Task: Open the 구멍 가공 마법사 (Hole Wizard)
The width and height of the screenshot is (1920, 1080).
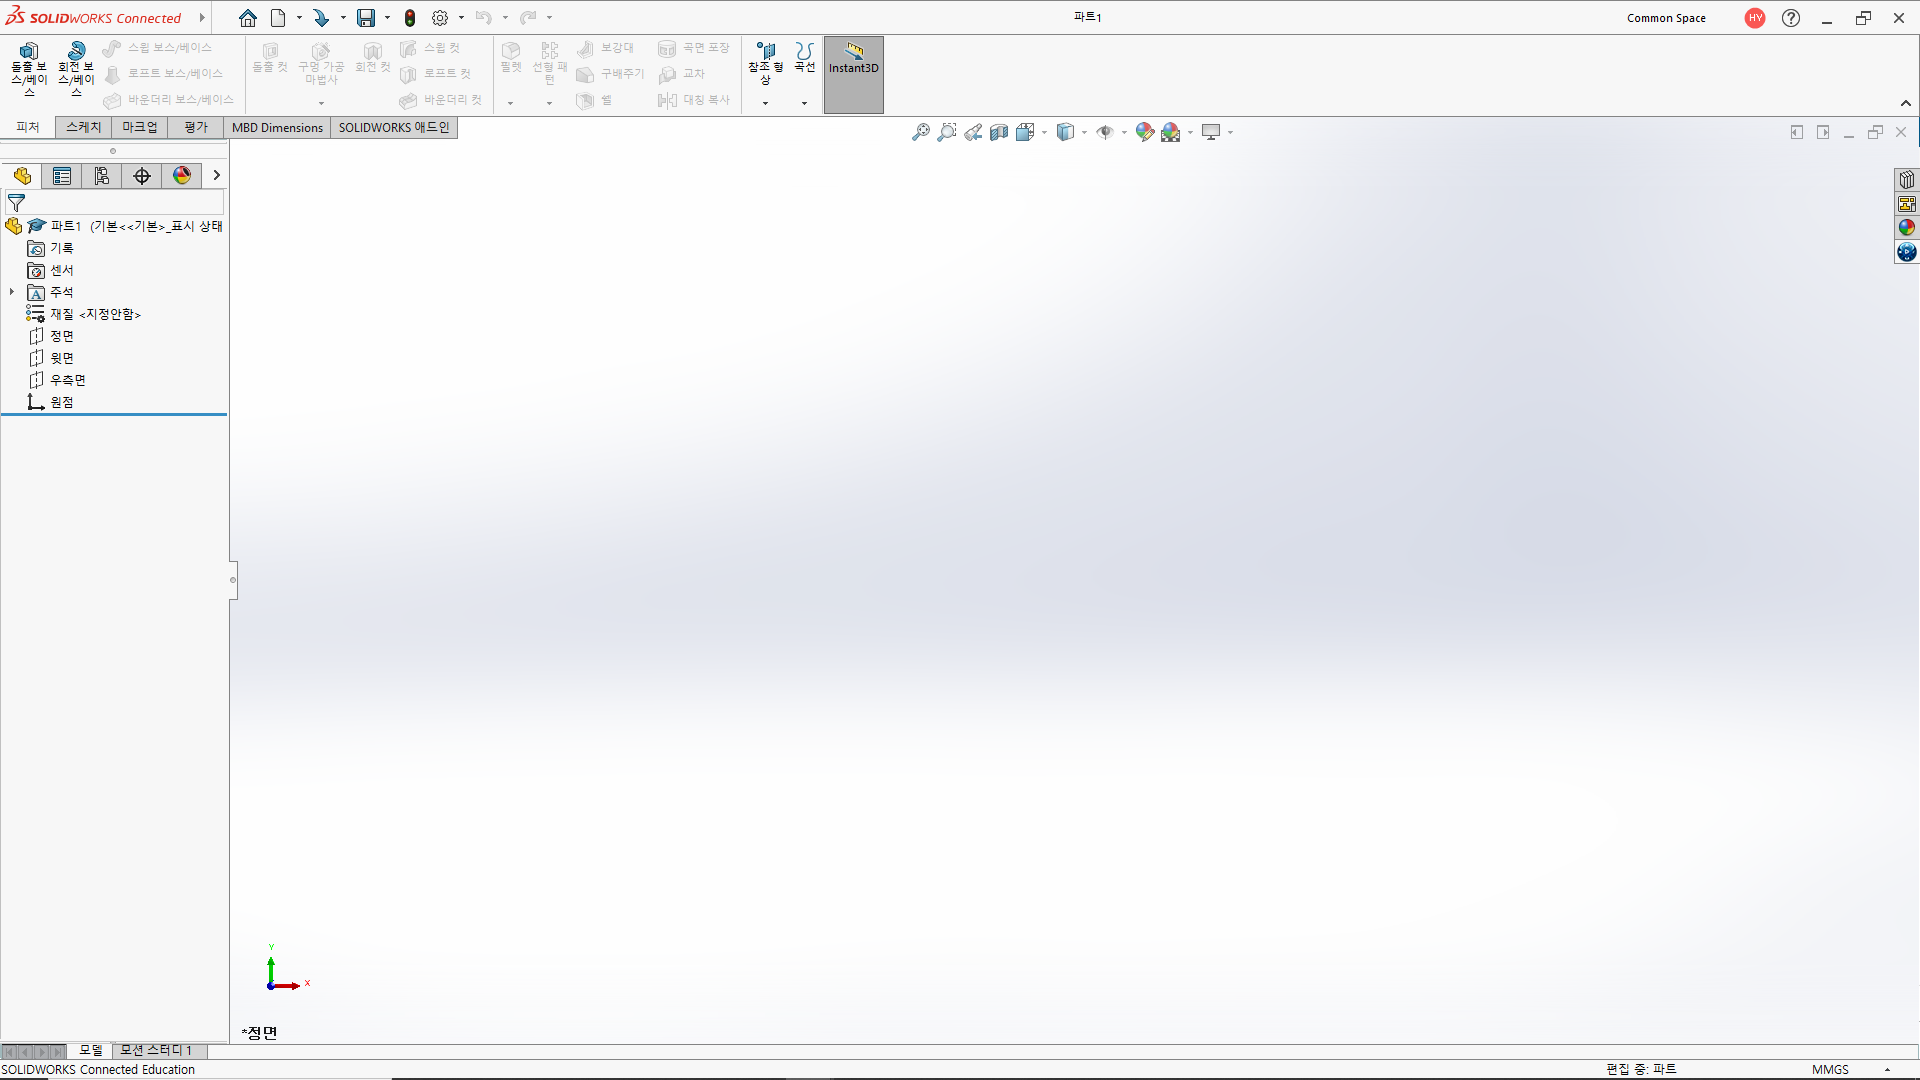Action: click(321, 63)
